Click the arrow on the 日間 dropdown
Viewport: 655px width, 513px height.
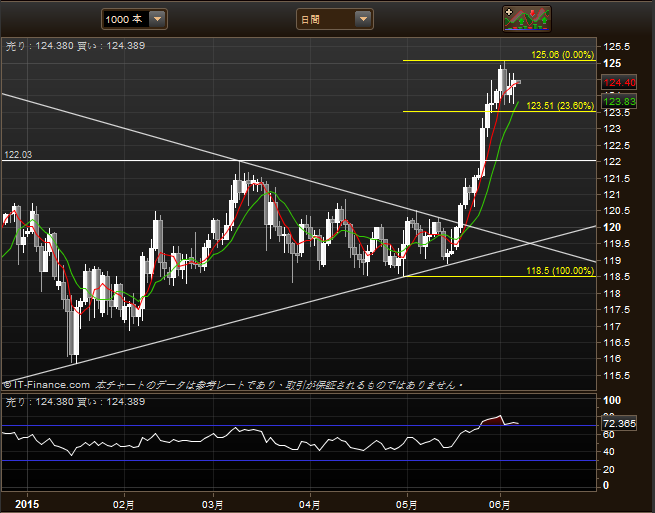(x=363, y=19)
